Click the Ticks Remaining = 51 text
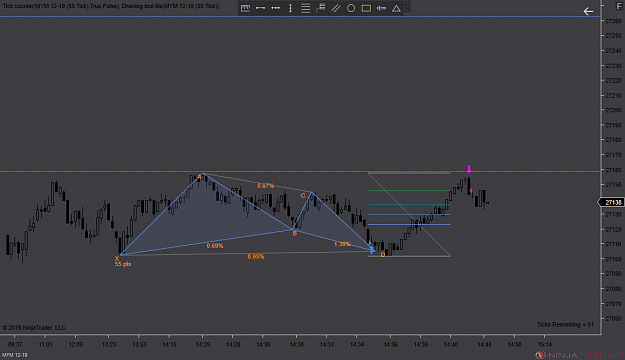Image resolution: width=625 pixels, height=360 pixels. point(565,325)
